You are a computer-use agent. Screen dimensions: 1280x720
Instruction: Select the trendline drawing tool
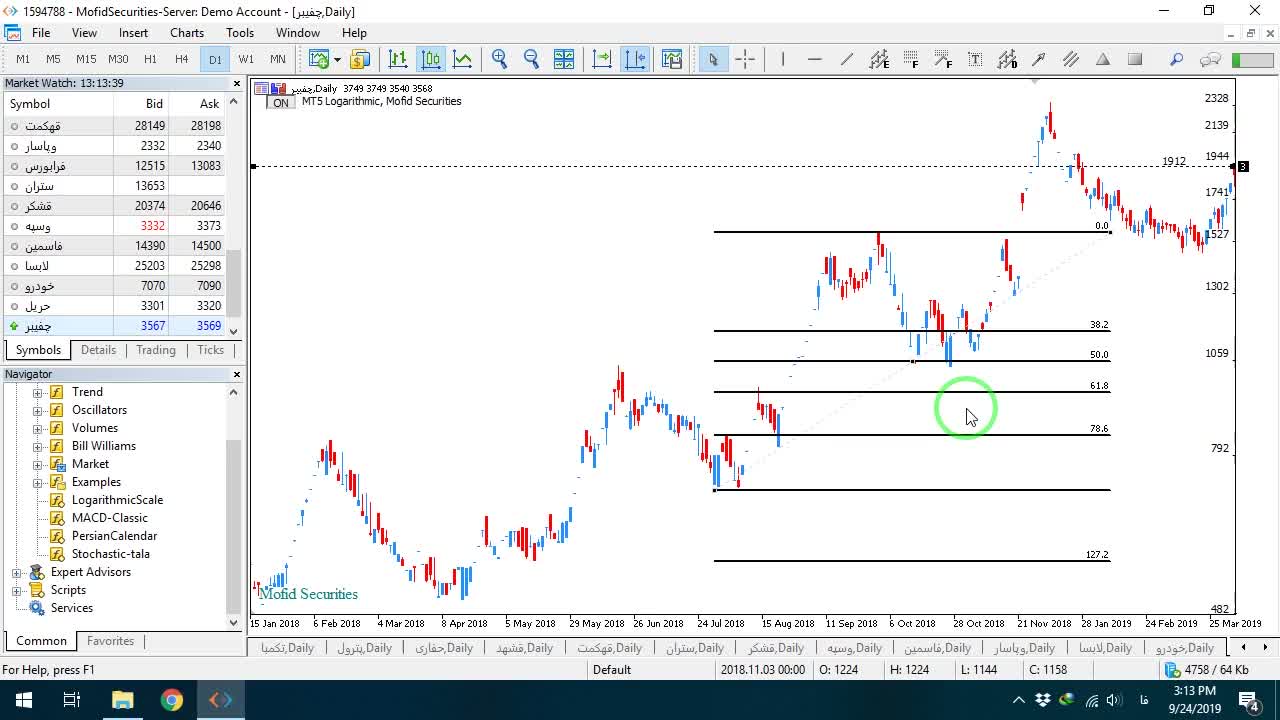point(847,59)
